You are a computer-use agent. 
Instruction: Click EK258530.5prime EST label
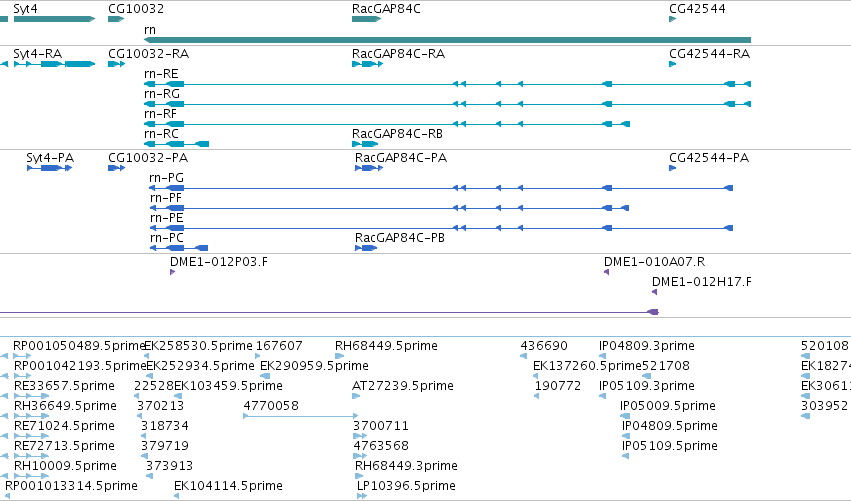coord(199,346)
